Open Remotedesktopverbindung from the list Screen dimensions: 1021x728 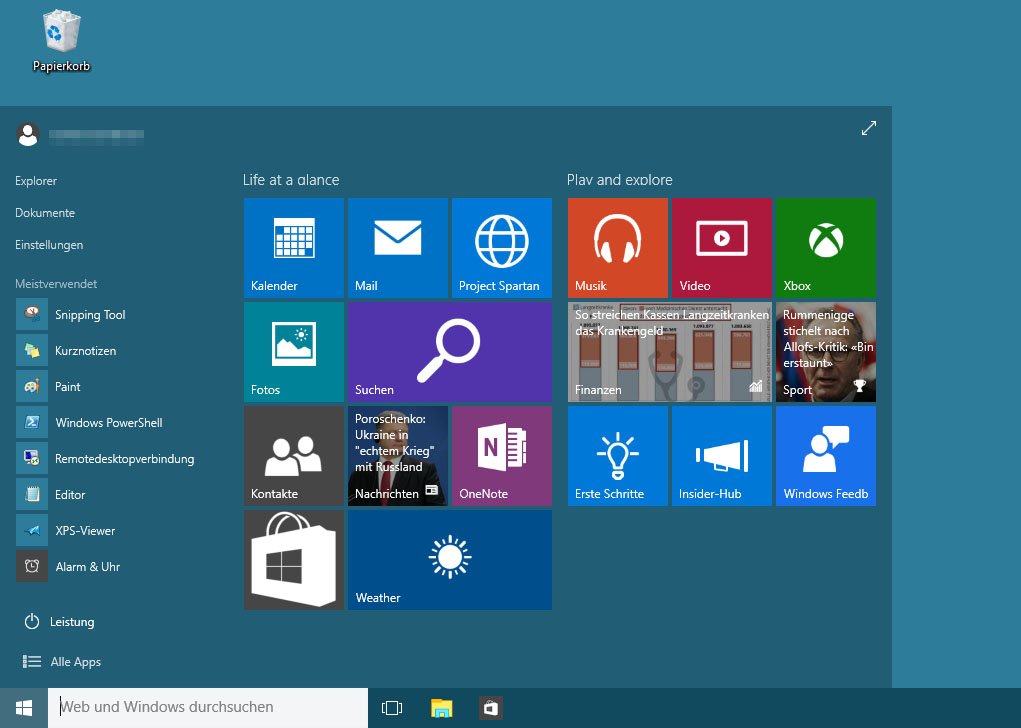[105, 458]
